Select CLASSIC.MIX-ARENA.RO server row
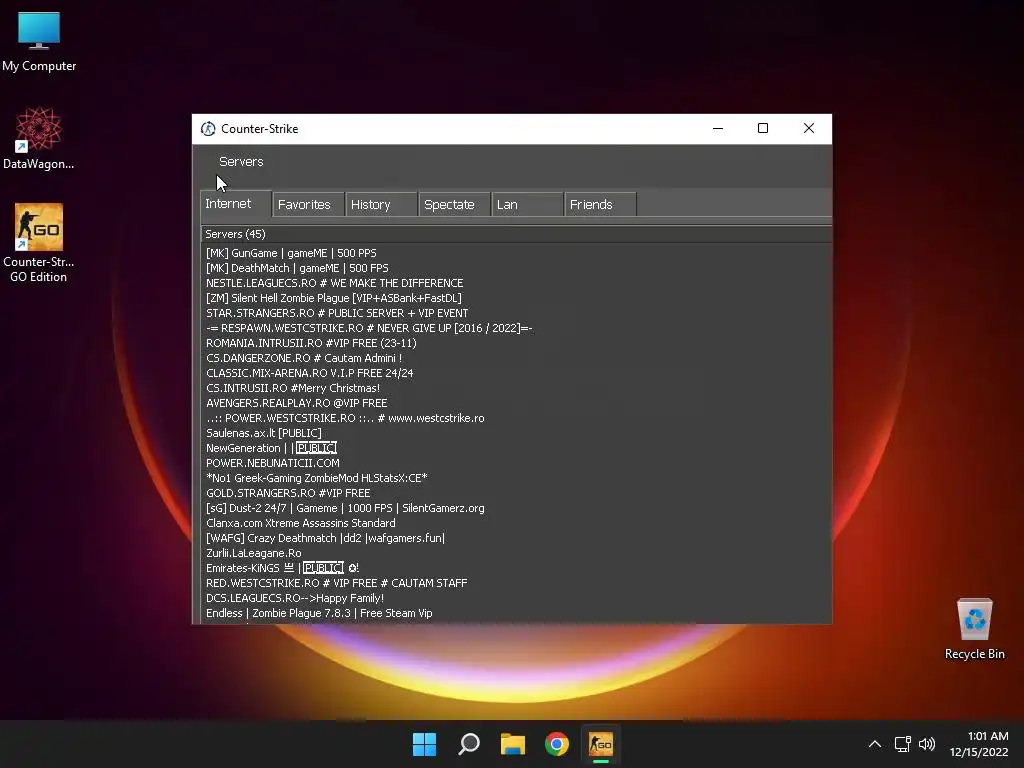This screenshot has height=768, width=1024. pos(516,374)
